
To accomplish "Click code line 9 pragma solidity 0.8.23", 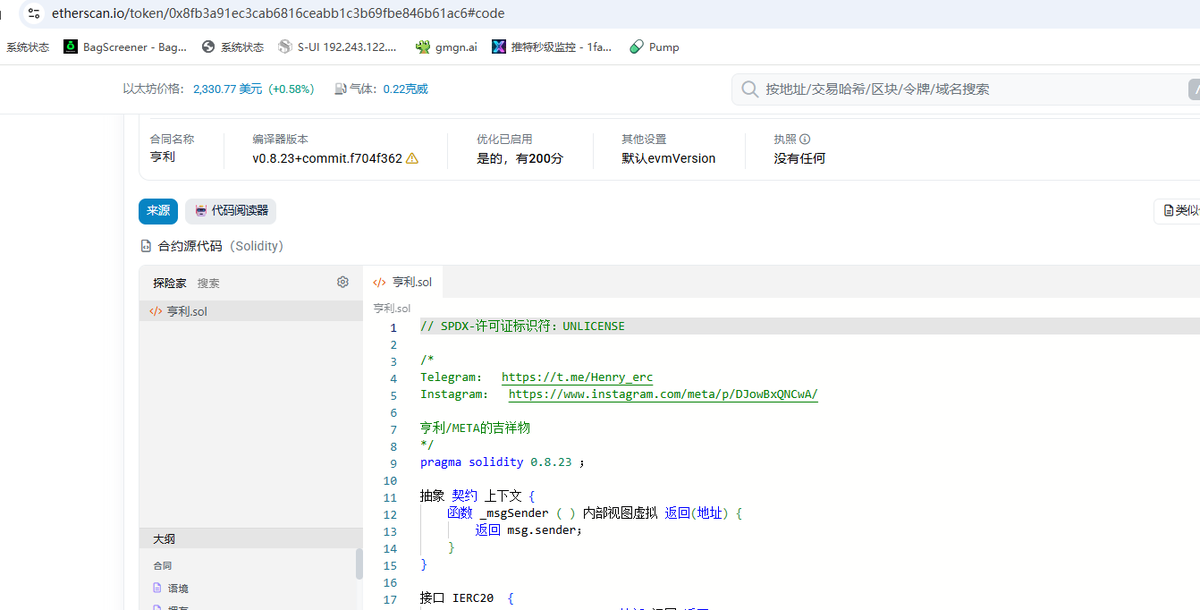I will (x=502, y=462).
